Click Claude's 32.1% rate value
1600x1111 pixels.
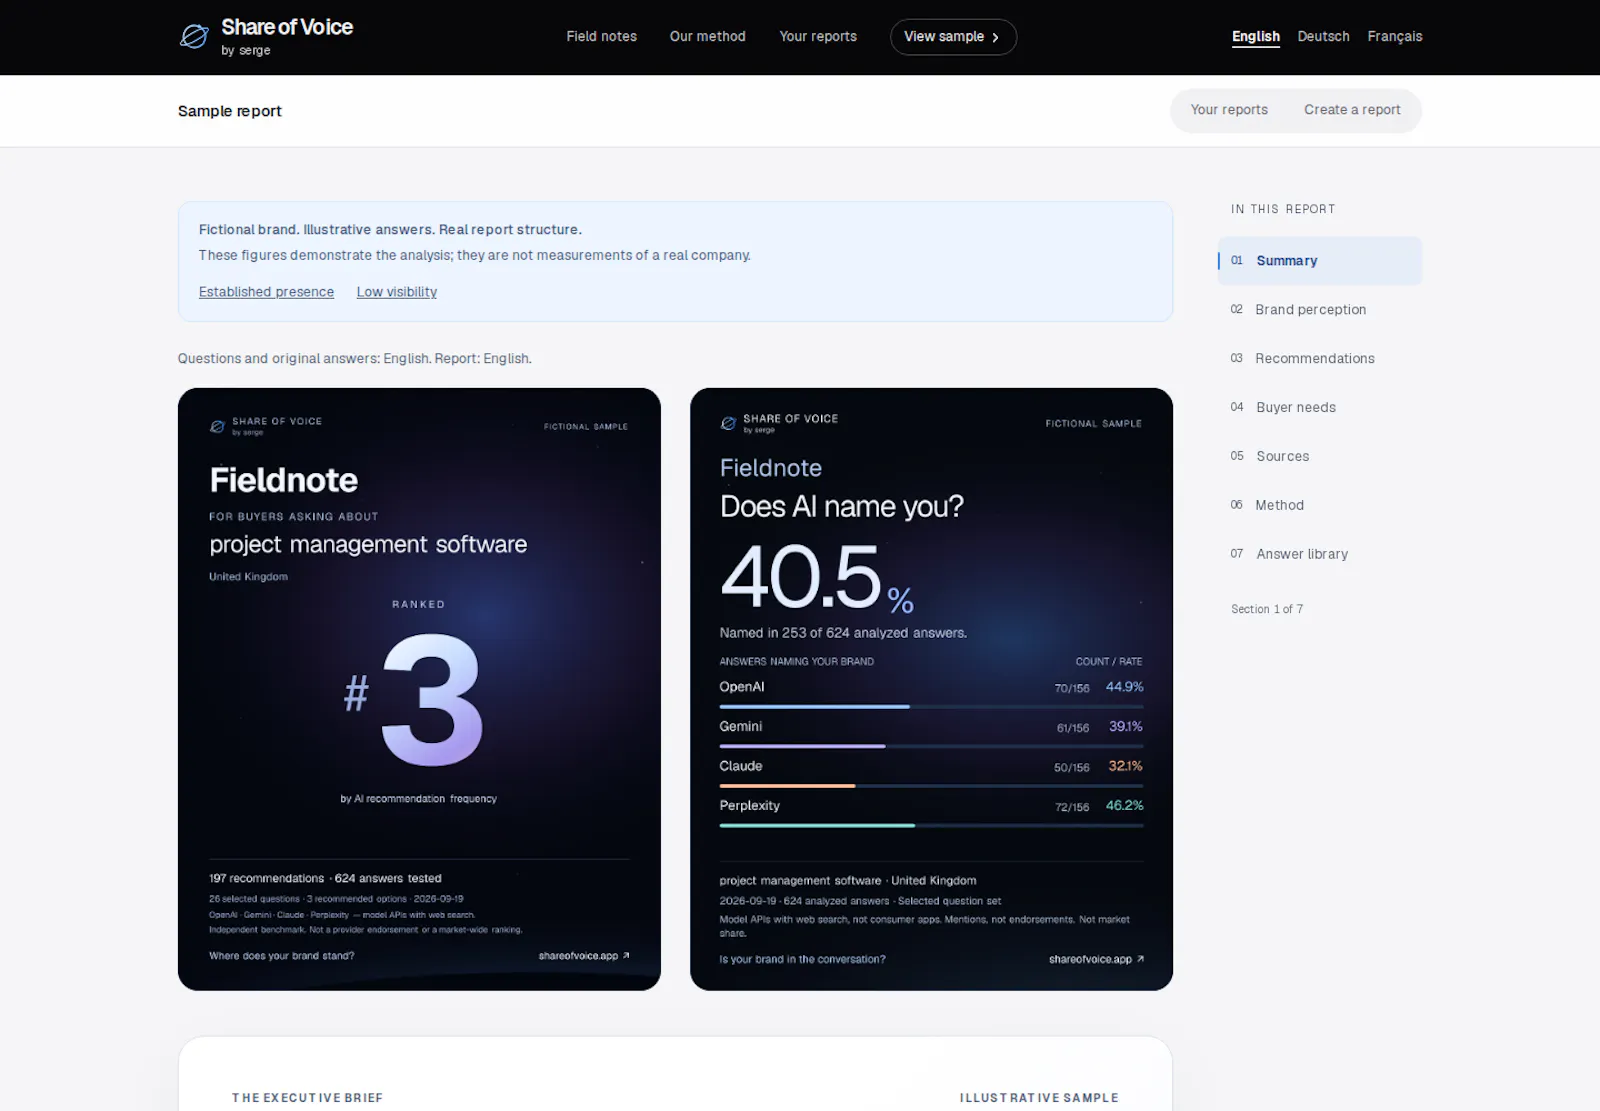(x=1125, y=766)
